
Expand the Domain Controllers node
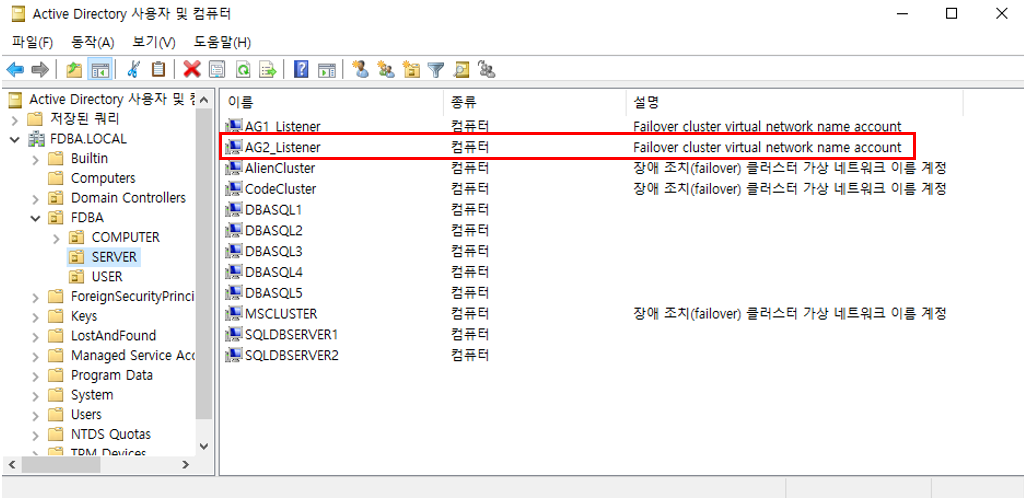36,198
